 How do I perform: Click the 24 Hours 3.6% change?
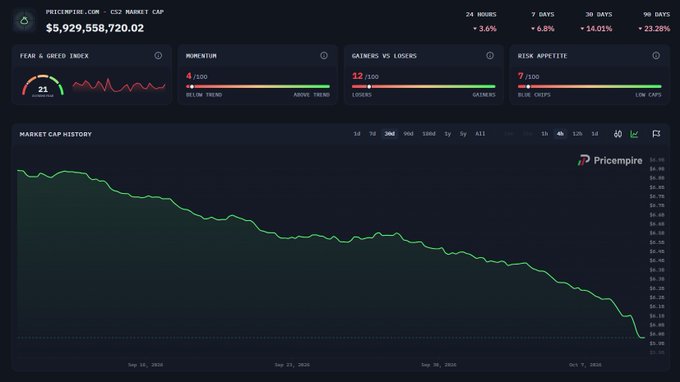tap(484, 29)
